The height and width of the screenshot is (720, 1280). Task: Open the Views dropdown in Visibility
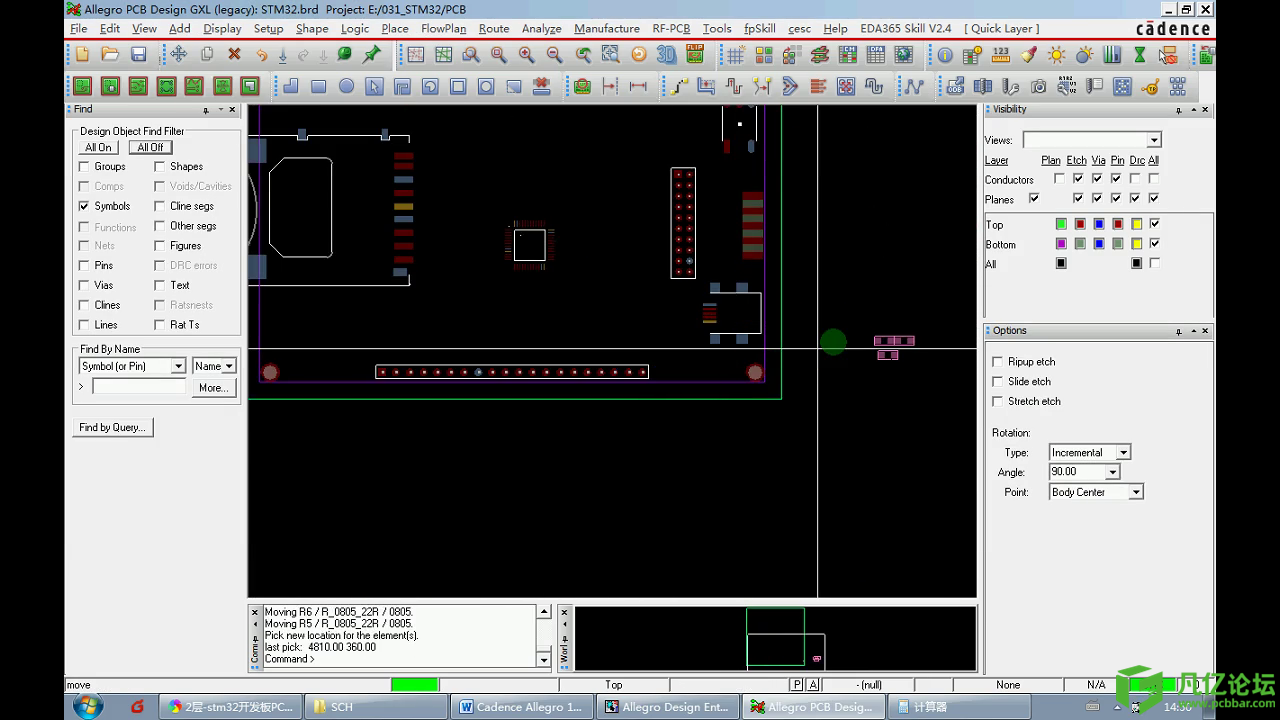pyautogui.click(x=1154, y=140)
